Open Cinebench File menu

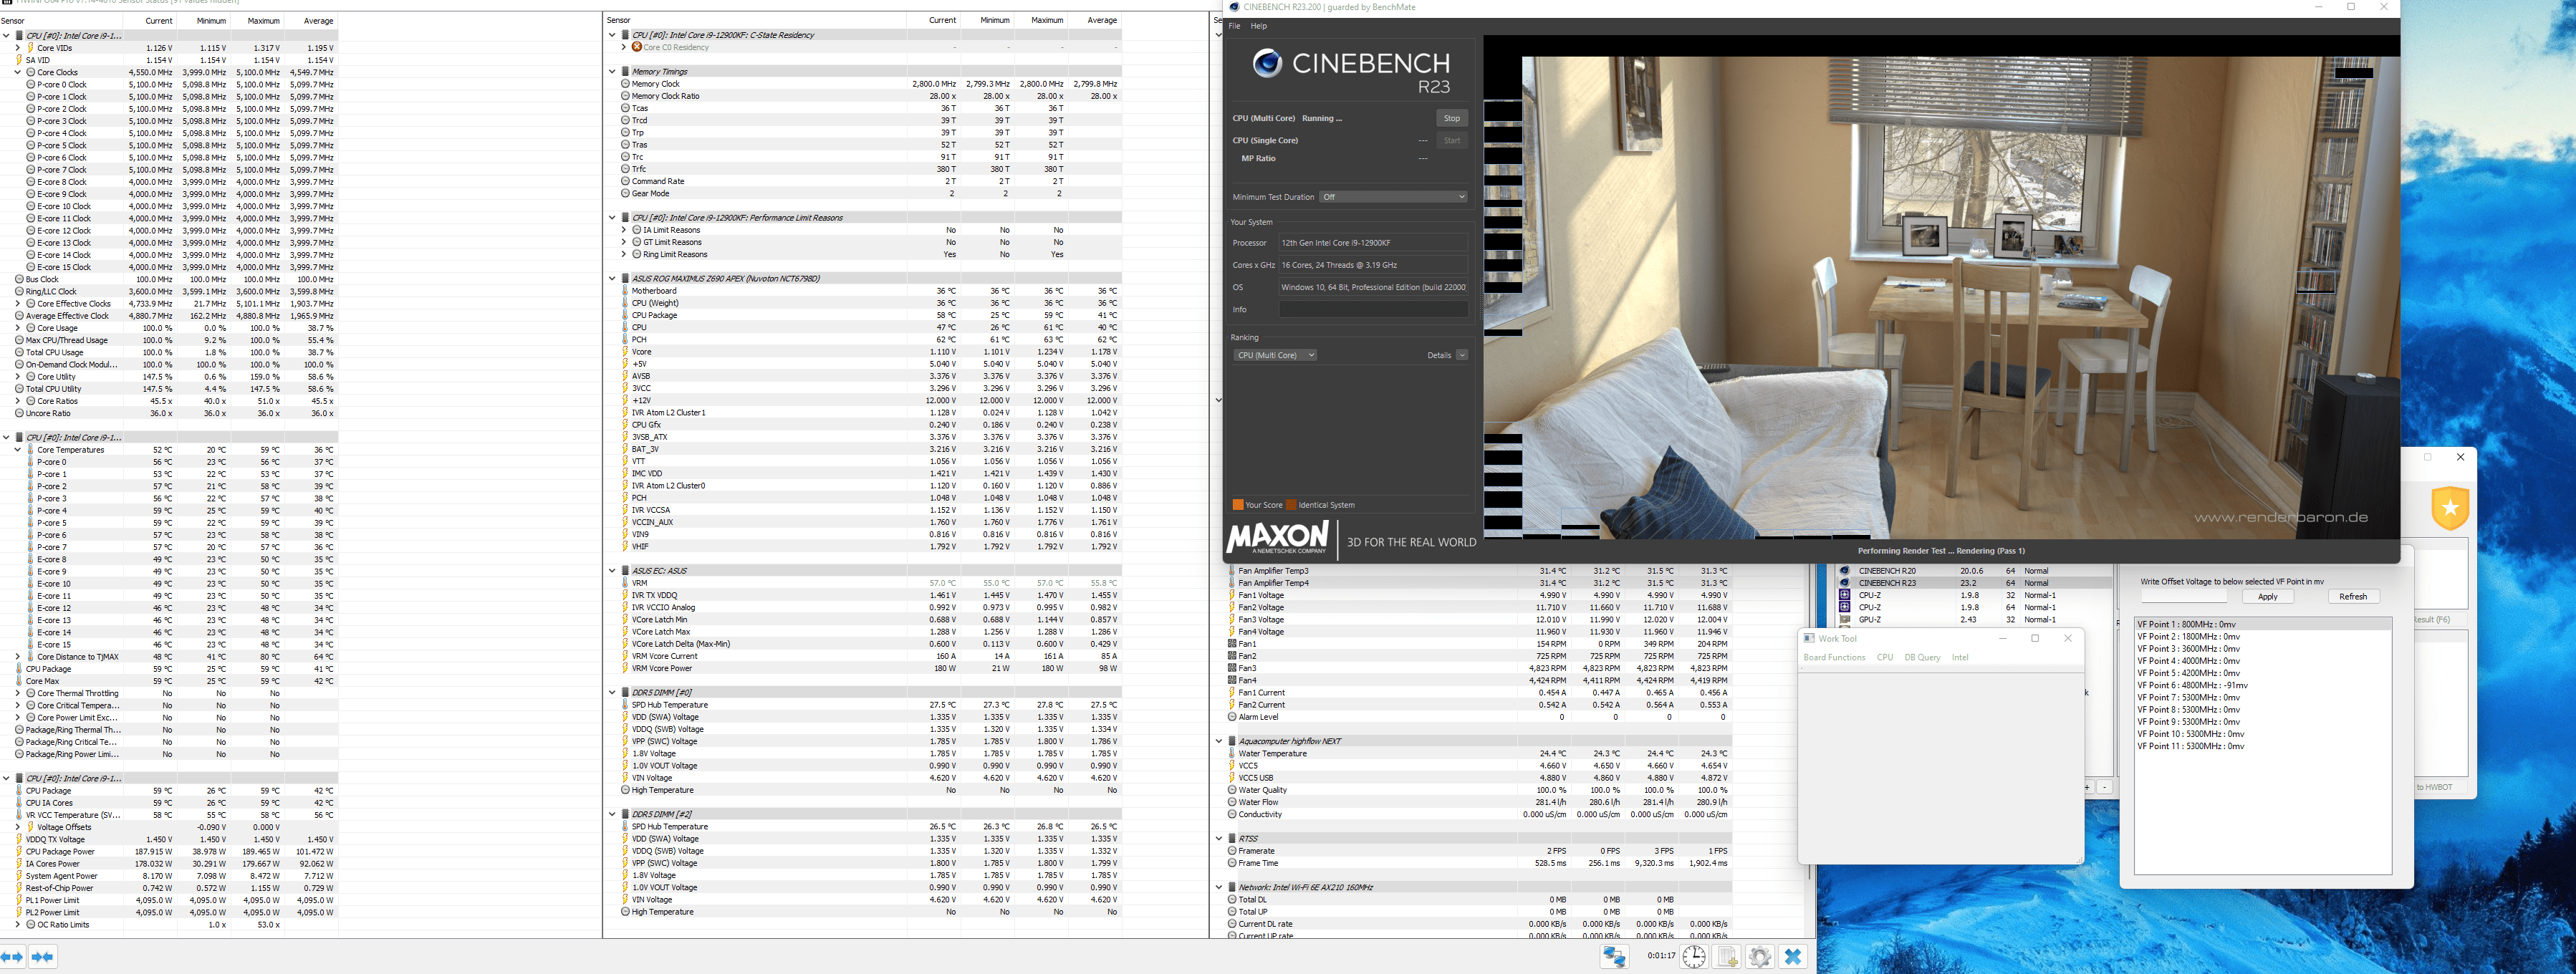point(1234,26)
